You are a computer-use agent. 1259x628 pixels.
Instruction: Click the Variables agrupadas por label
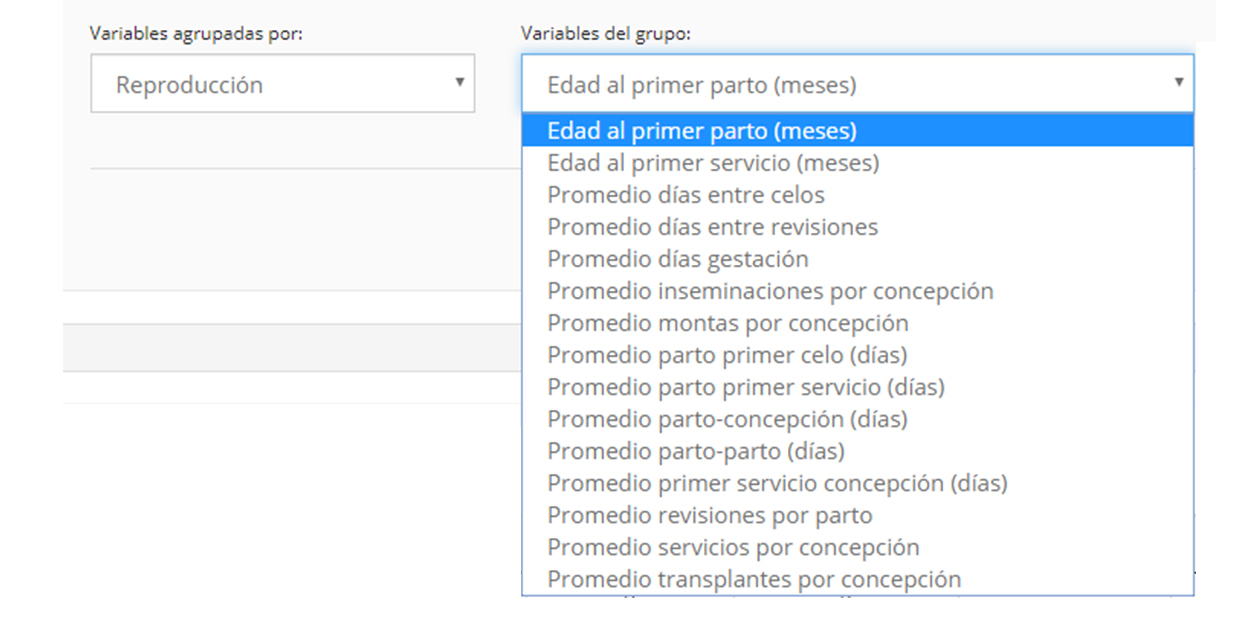tap(196, 33)
